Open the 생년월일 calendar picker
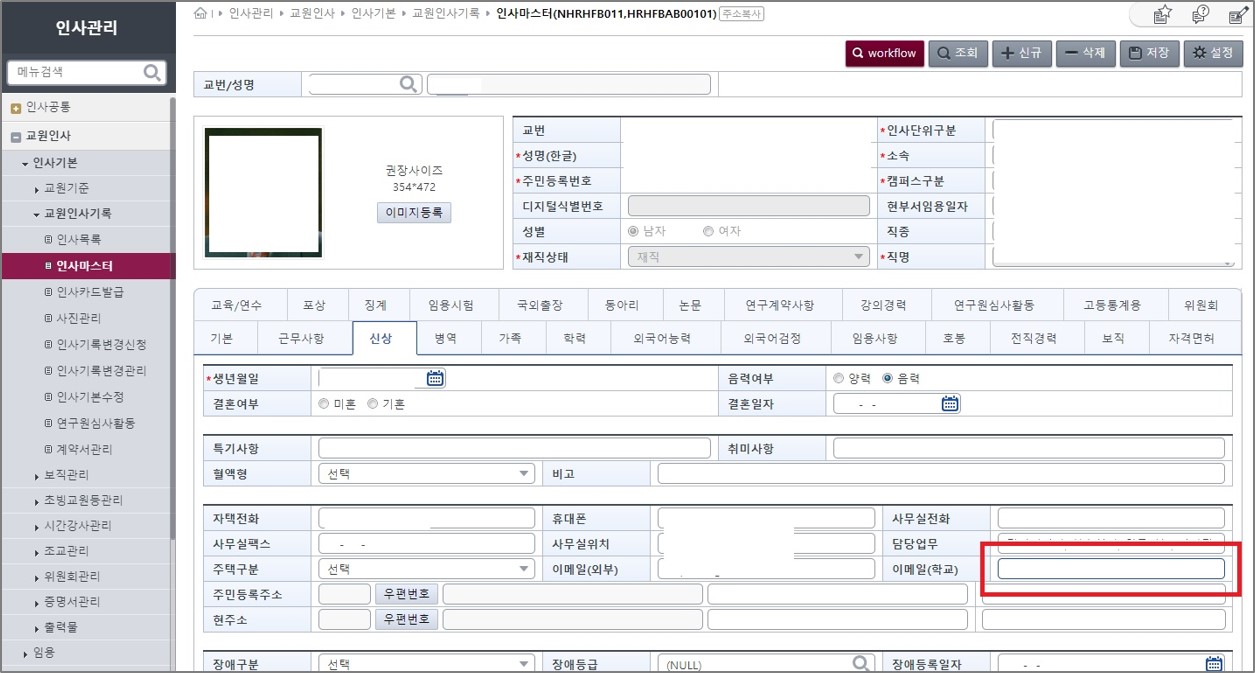 click(x=435, y=378)
